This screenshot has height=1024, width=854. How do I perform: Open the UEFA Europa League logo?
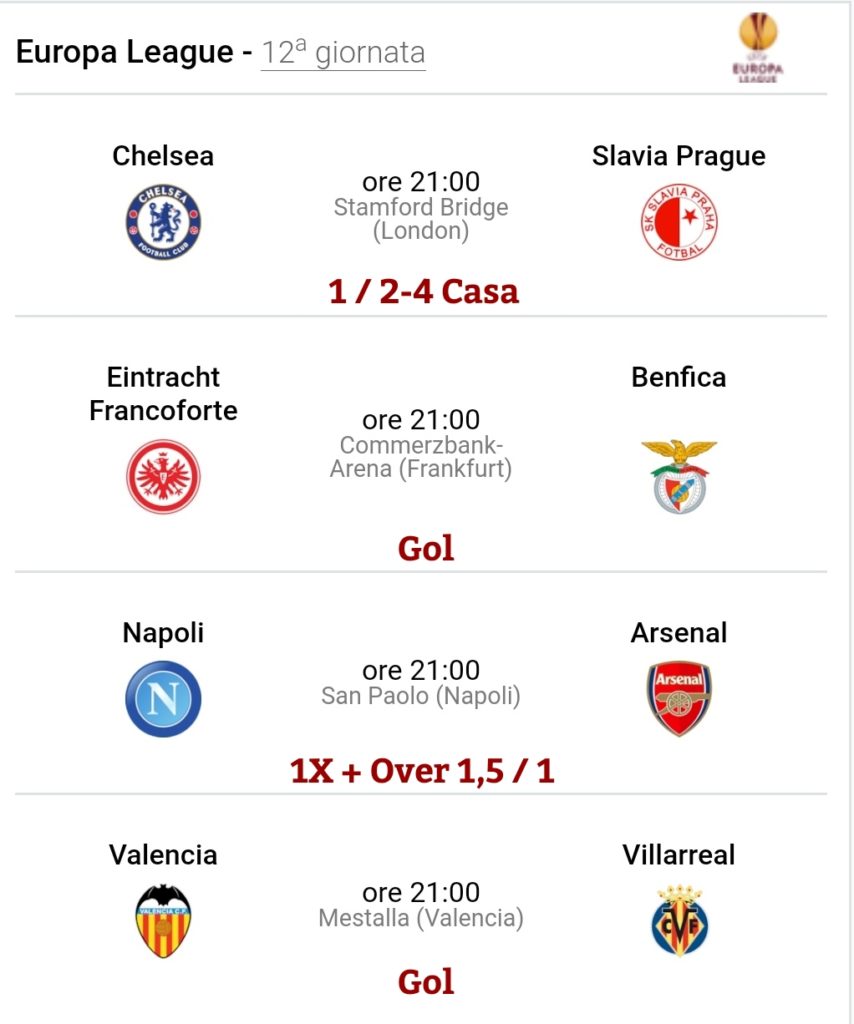758,48
